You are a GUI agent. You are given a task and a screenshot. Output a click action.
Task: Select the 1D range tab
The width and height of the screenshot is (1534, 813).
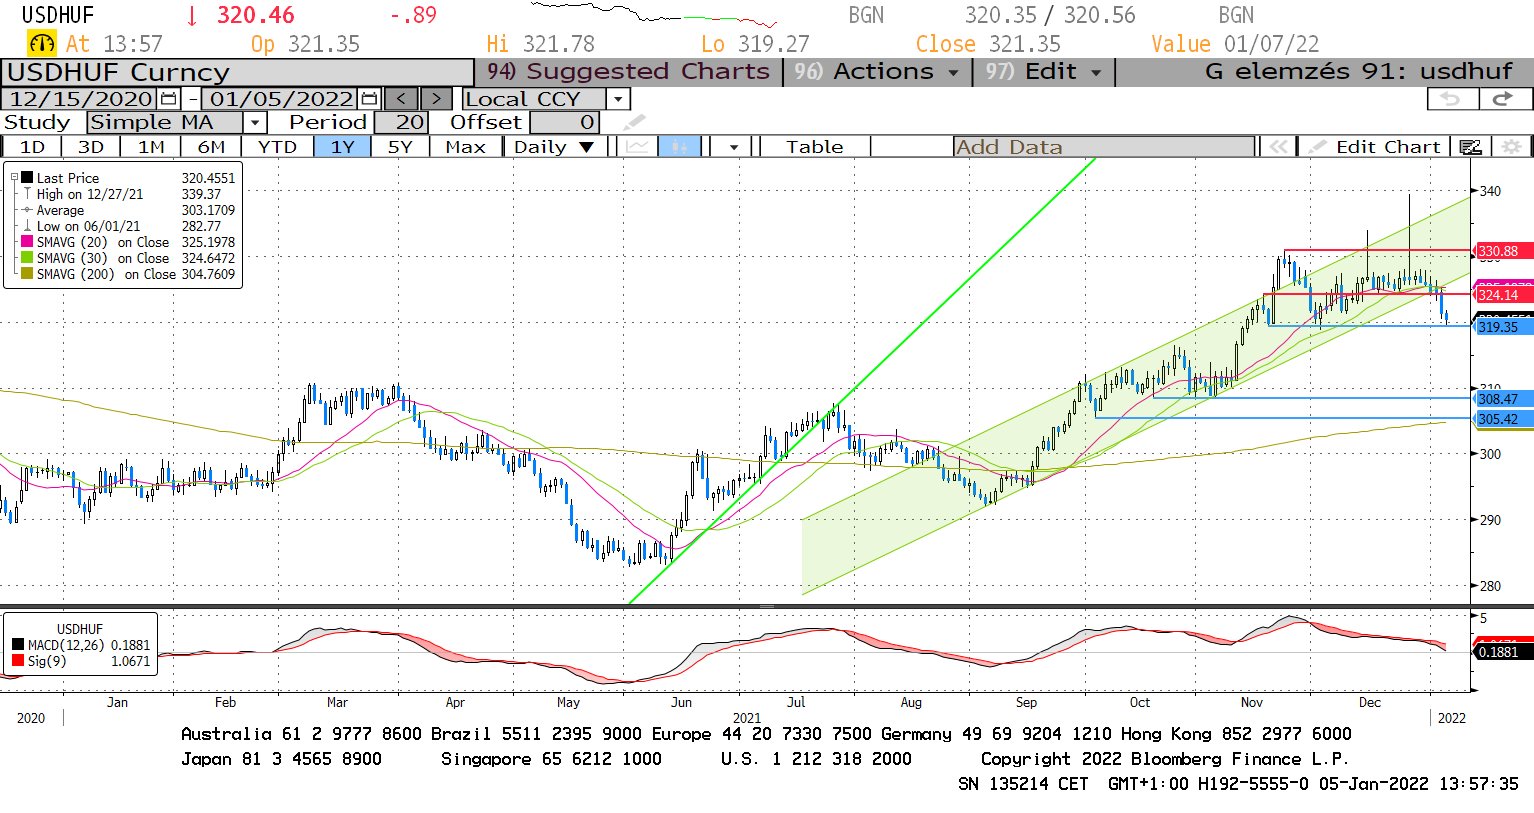(x=33, y=147)
